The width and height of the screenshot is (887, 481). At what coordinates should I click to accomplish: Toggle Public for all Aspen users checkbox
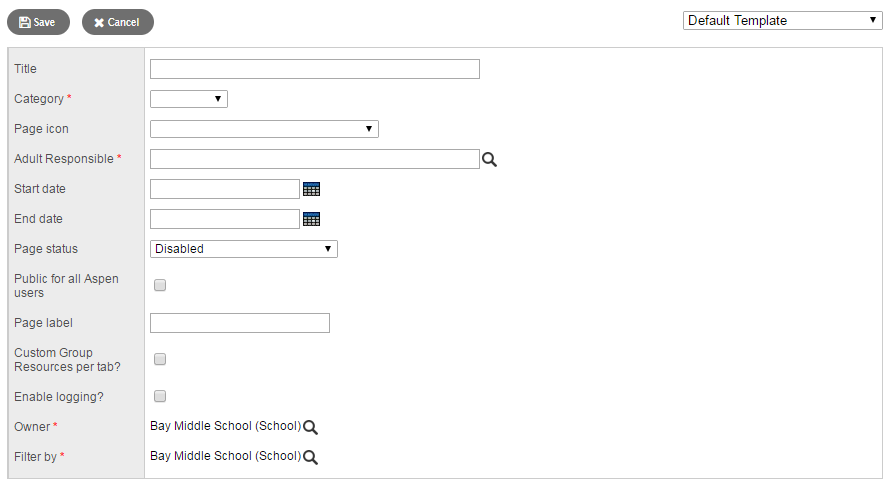160,285
